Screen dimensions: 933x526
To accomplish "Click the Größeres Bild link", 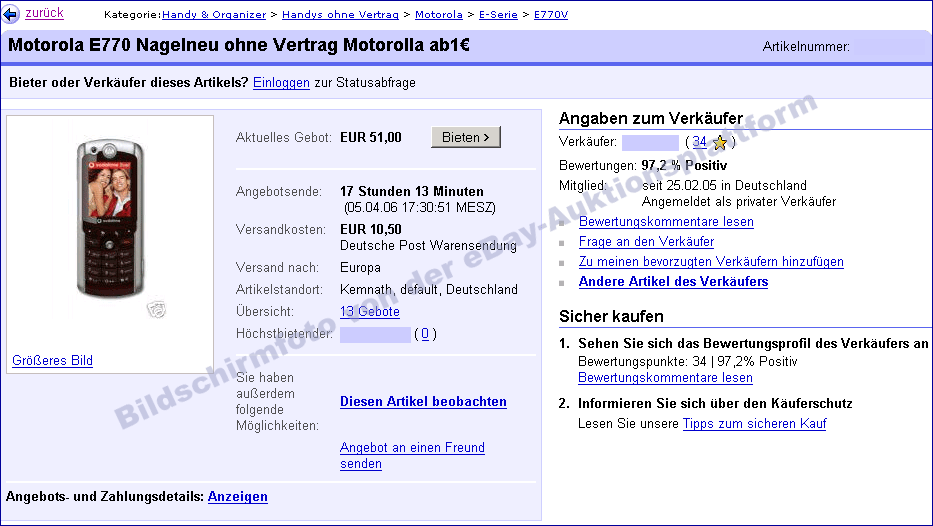I will (52, 361).
